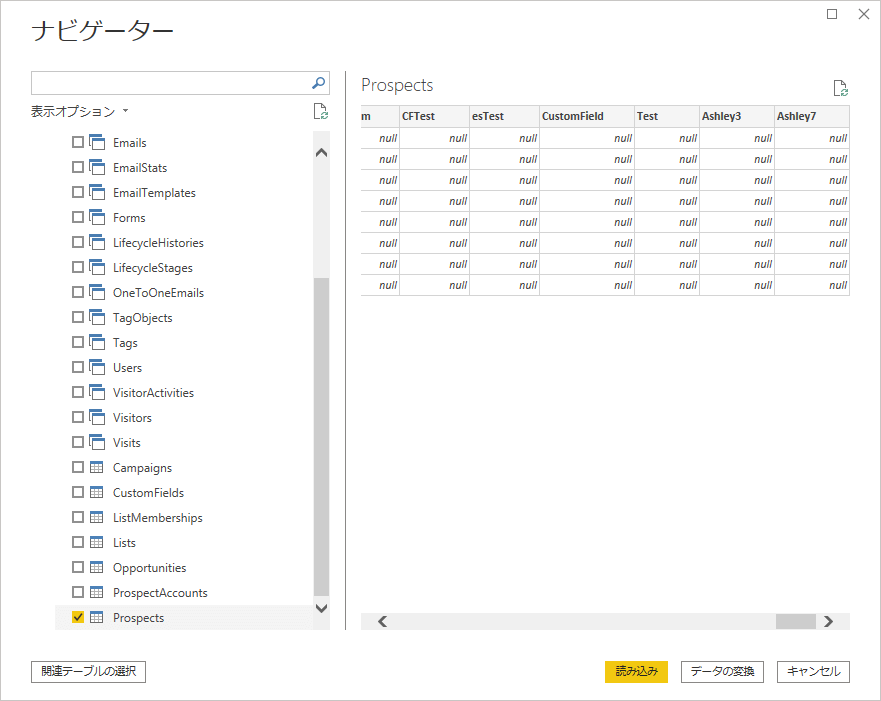Image resolution: width=881 pixels, height=701 pixels.
Task: Click the 読み込み button
Action: 636,671
